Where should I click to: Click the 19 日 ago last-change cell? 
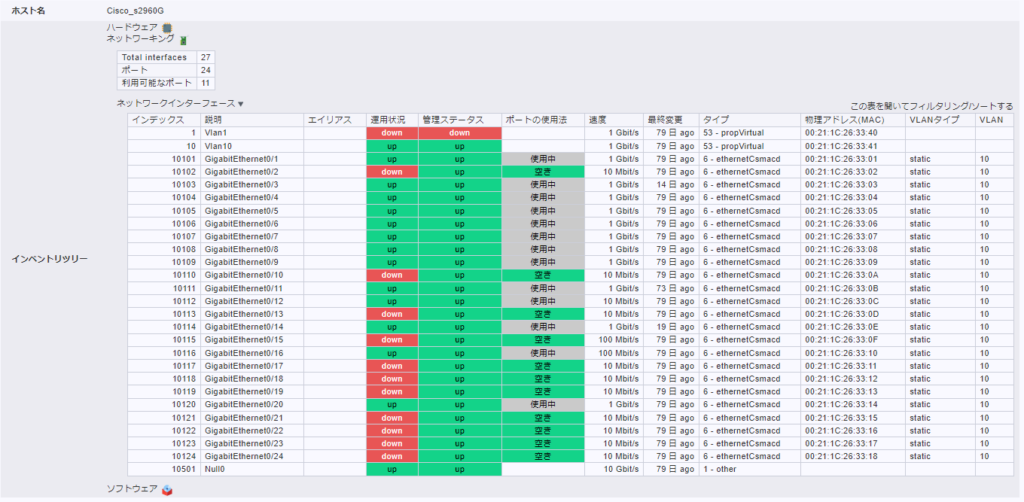coord(671,326)
